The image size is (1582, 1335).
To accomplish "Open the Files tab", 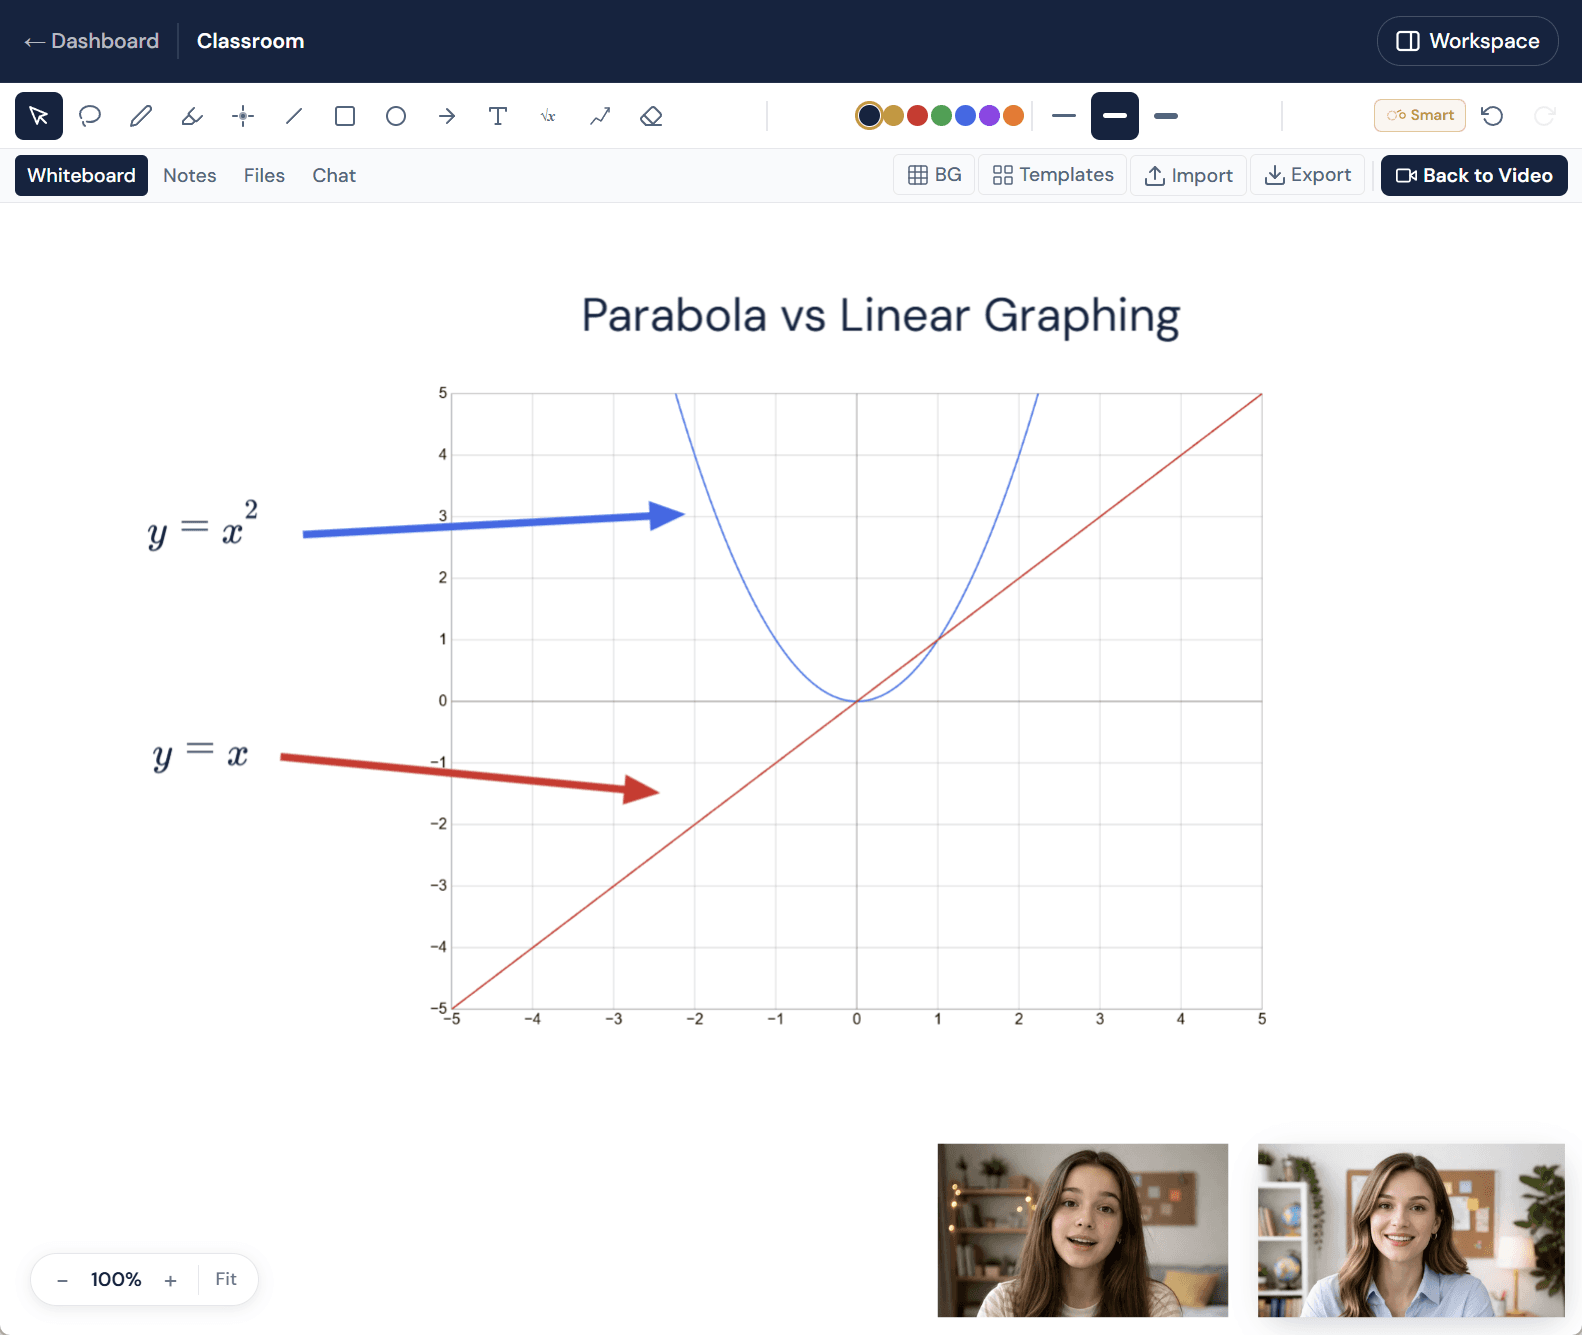I will point(264,175).
